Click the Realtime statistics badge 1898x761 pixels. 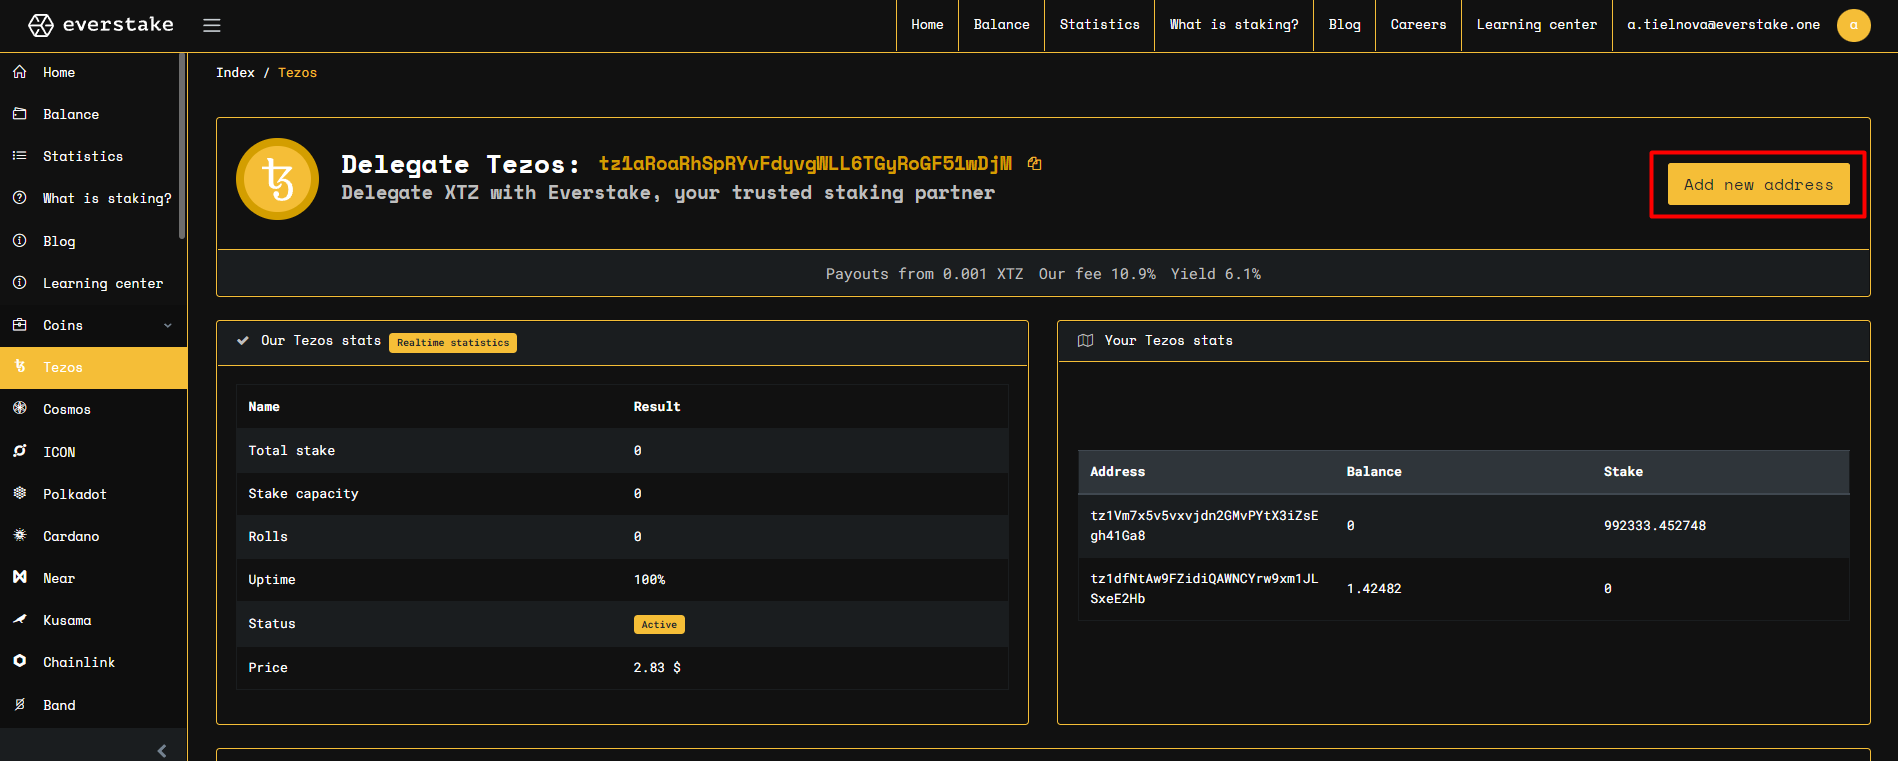pyautogui.click(x=453, y=343)
